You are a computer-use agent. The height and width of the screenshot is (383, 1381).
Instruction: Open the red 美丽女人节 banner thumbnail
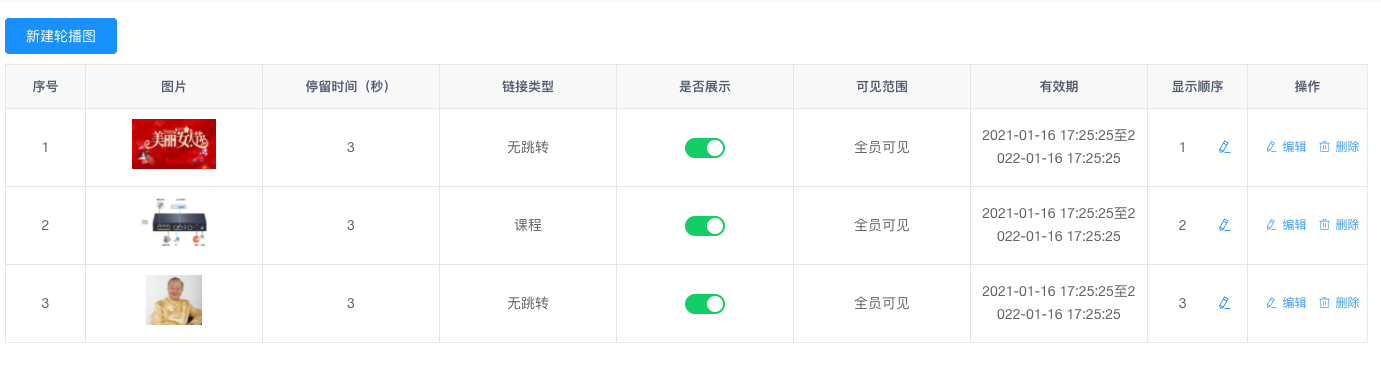174,144
